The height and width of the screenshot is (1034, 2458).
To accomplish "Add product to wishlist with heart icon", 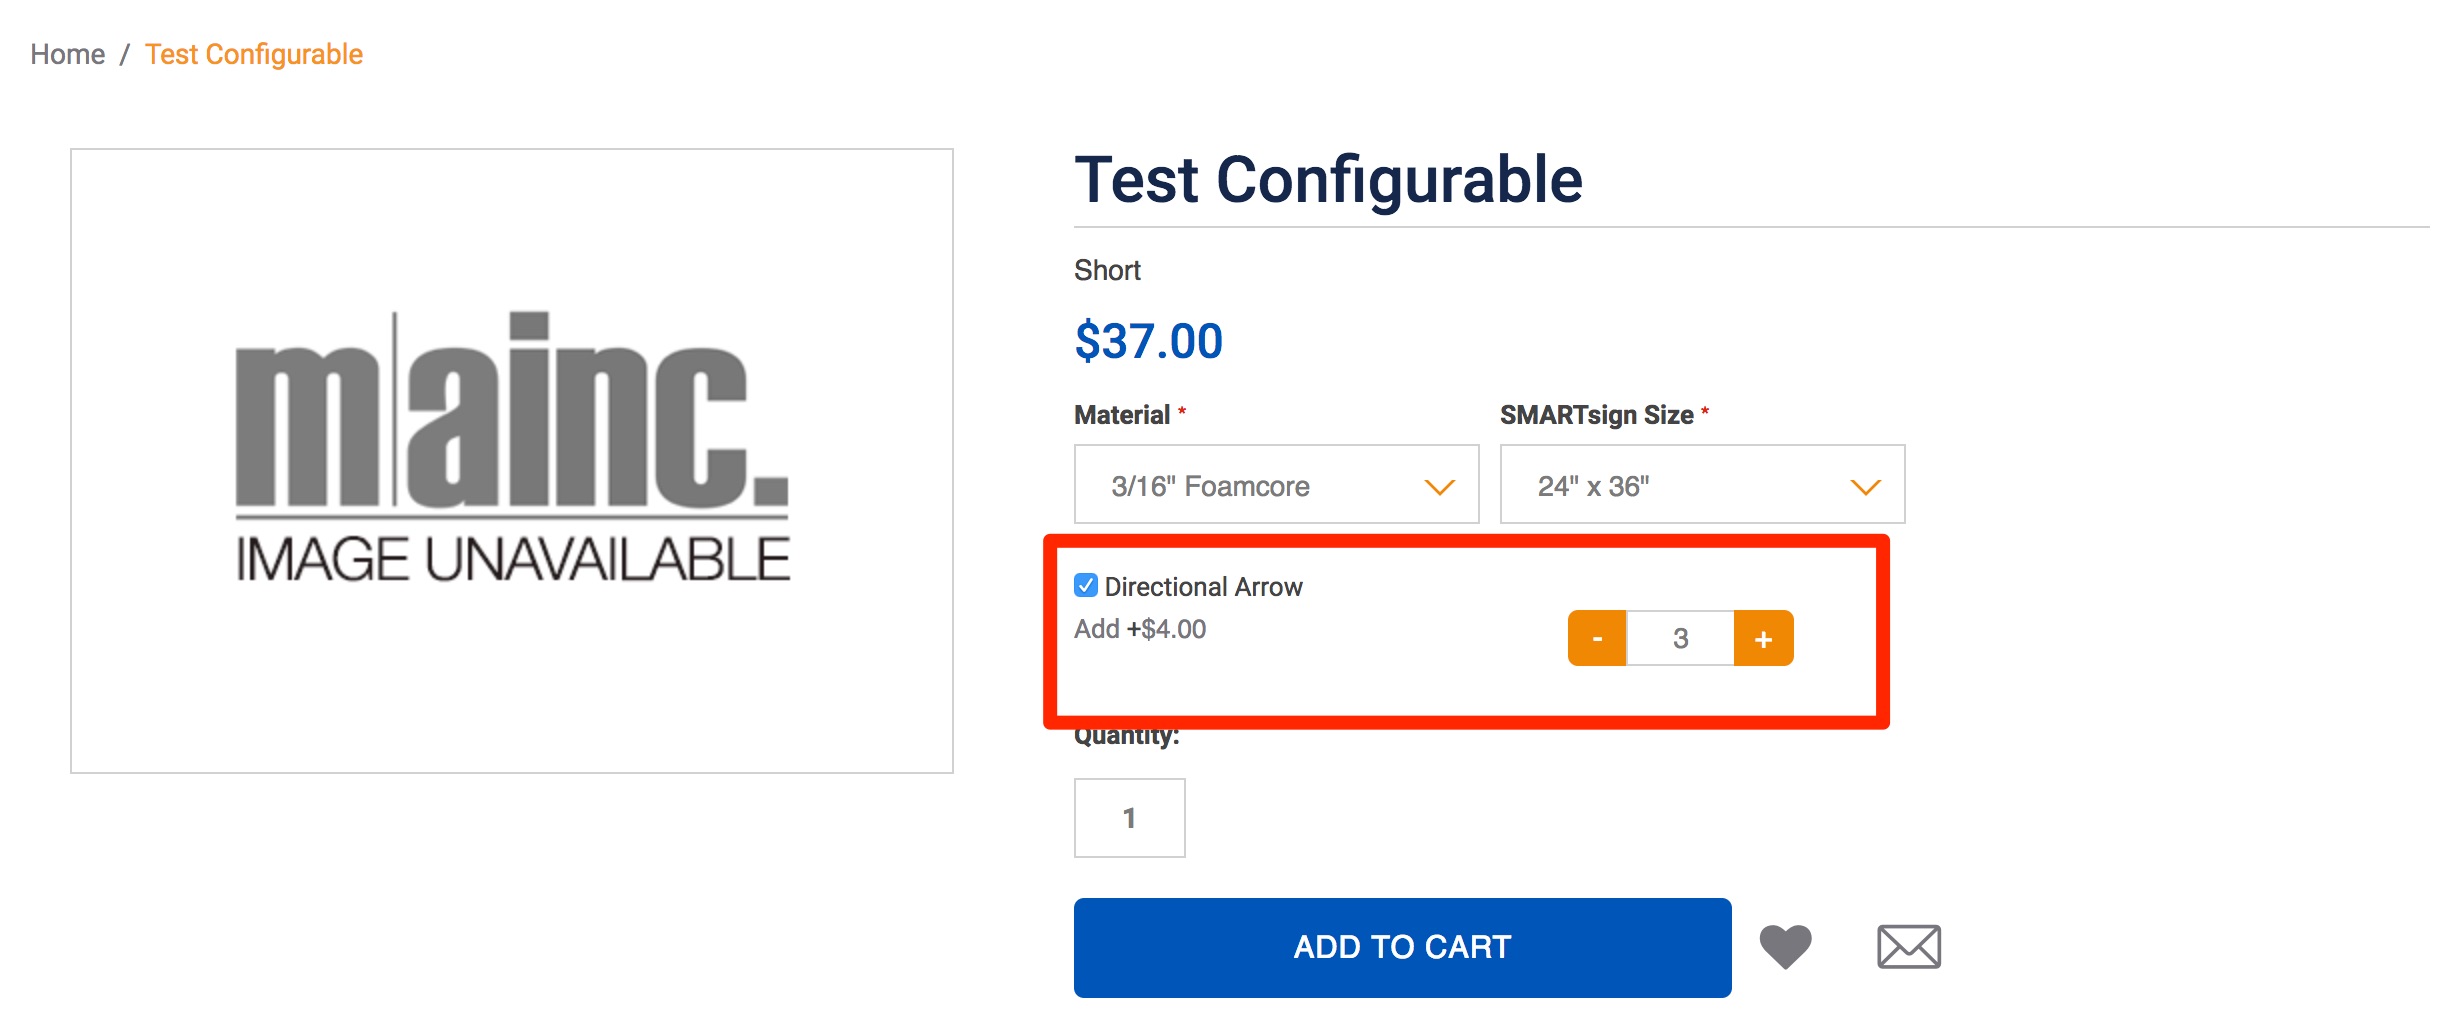I will [x=1786, y=946].
